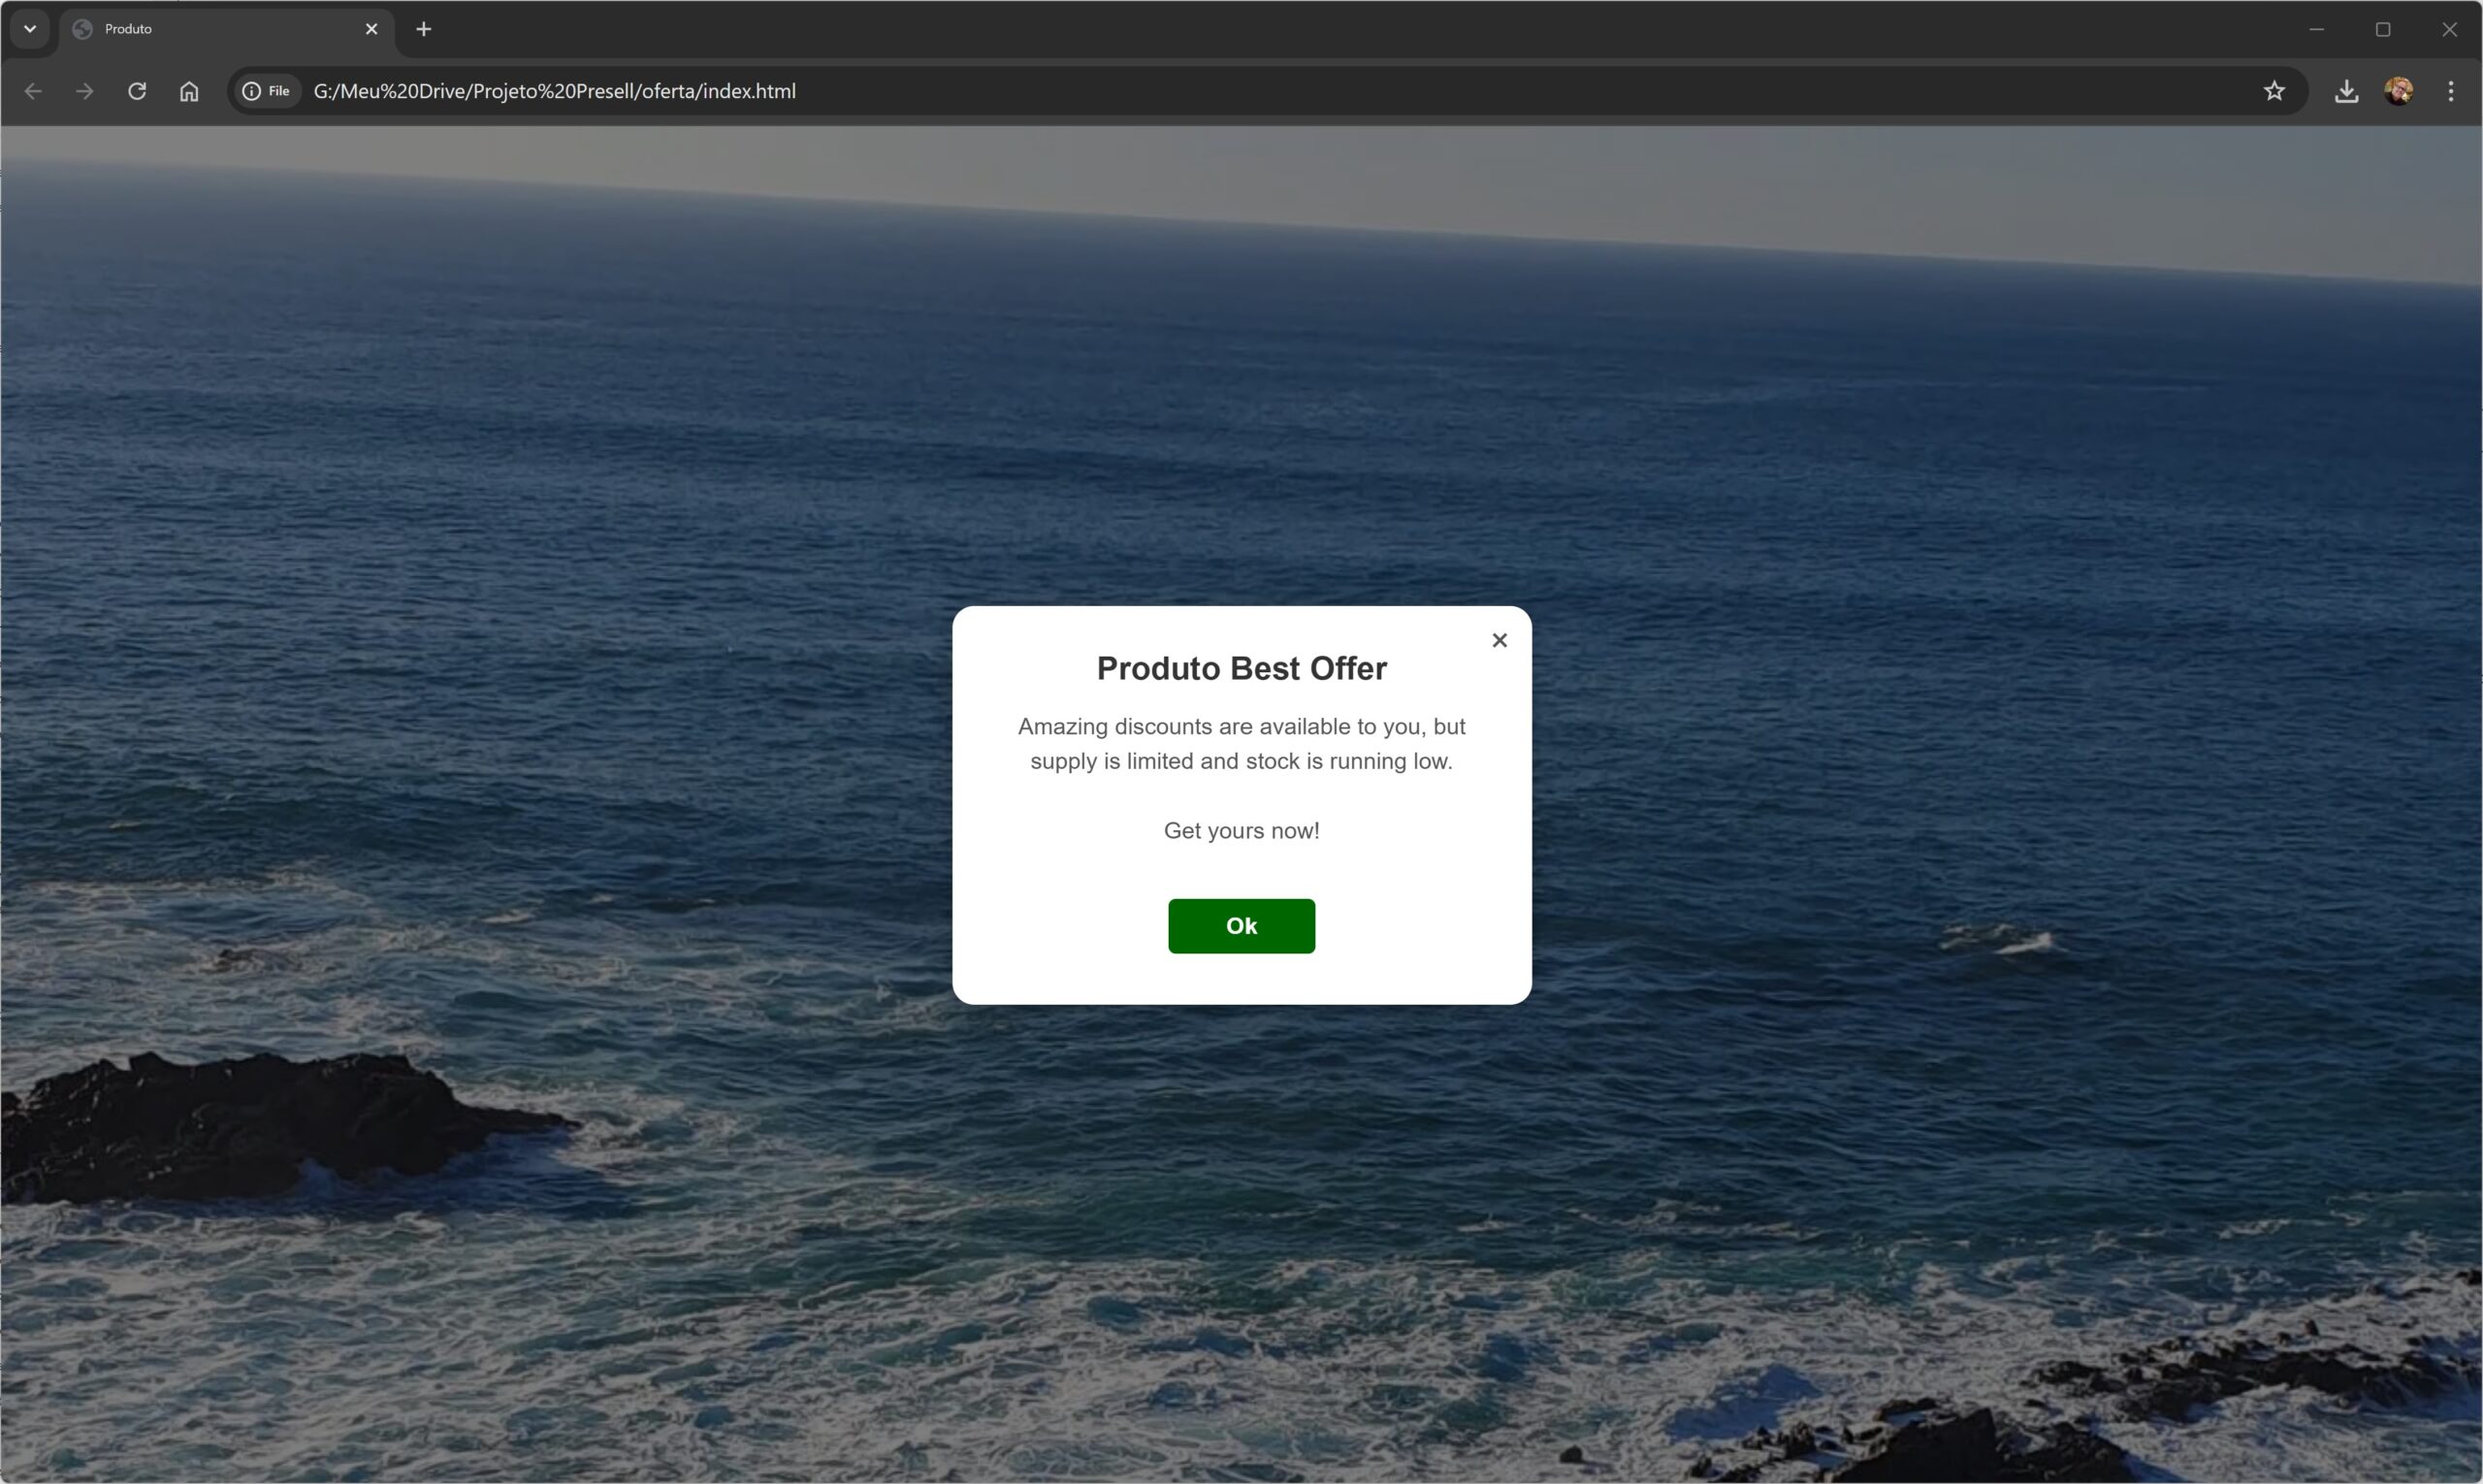Reload the current page
Viewport: 2483px width, 1484px height.
tap(137, 91)
